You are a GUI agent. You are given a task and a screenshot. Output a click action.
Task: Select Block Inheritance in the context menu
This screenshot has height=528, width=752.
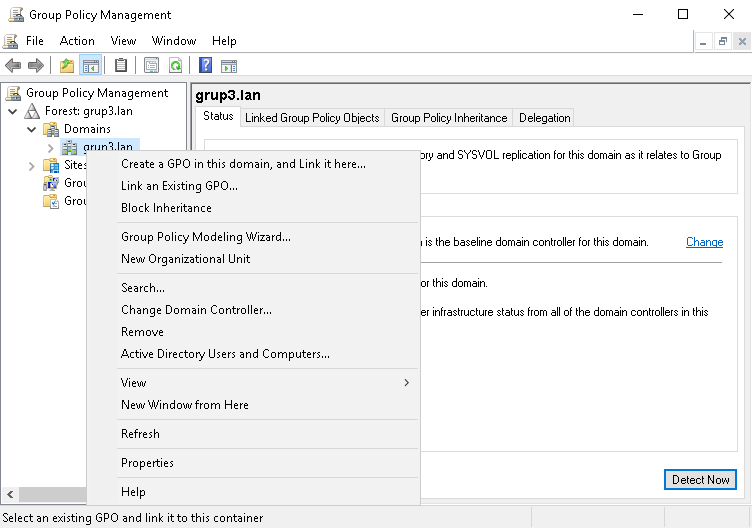pyautogui.click(x=166, y=208)
